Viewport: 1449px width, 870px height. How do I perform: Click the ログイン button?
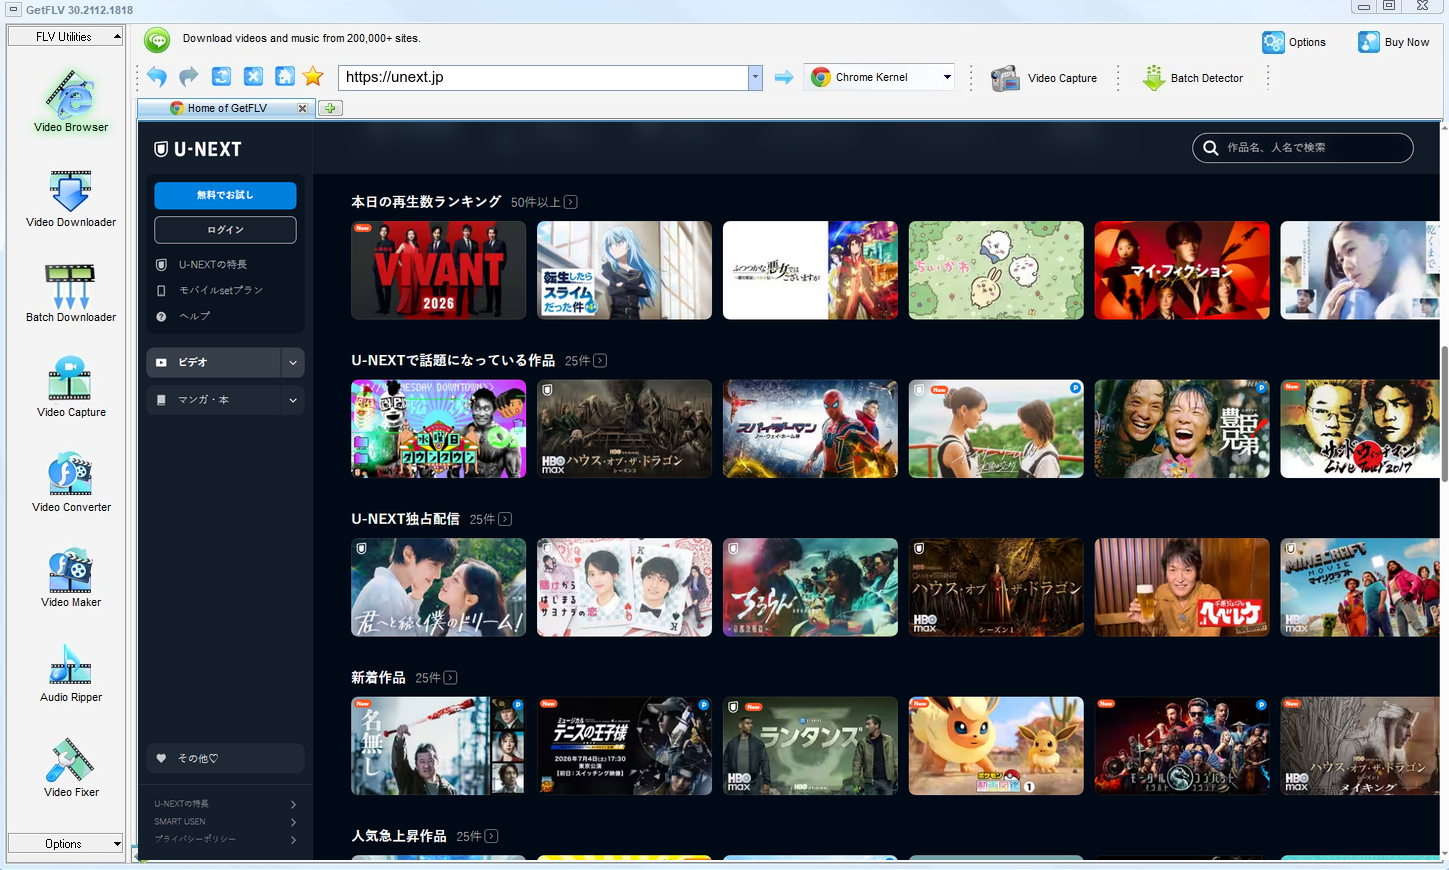click(225, 230)
